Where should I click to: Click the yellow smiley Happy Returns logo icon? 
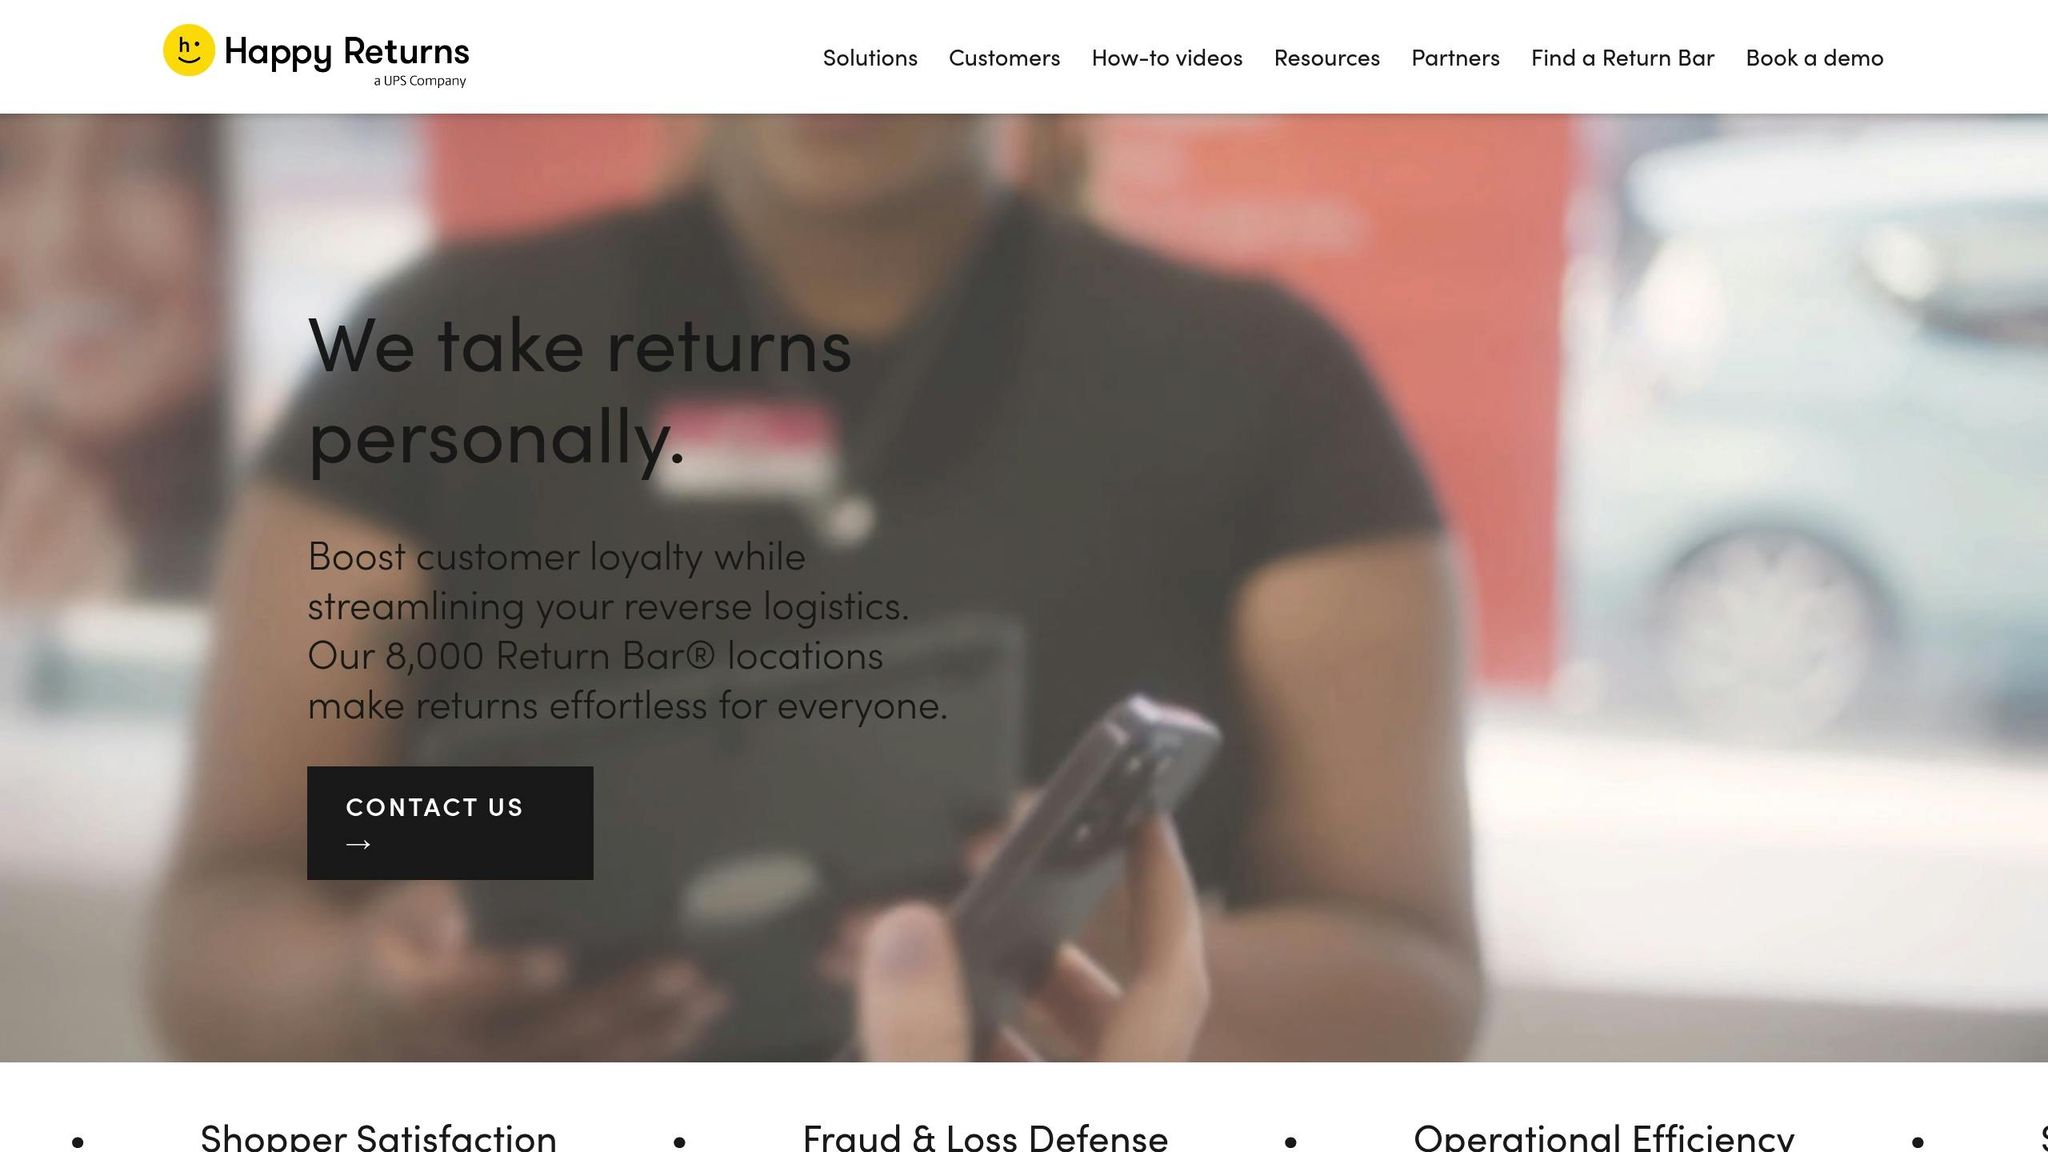coord(189,50)
